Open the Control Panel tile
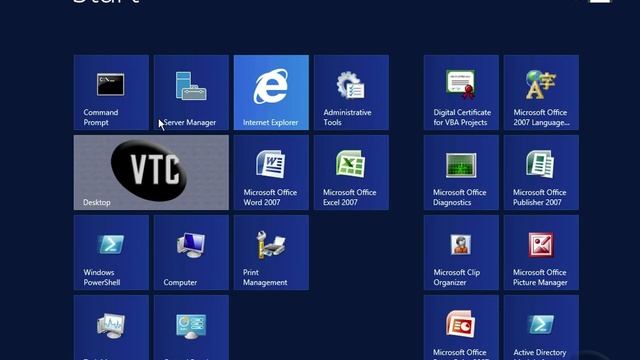 click(x=191, y=328)
